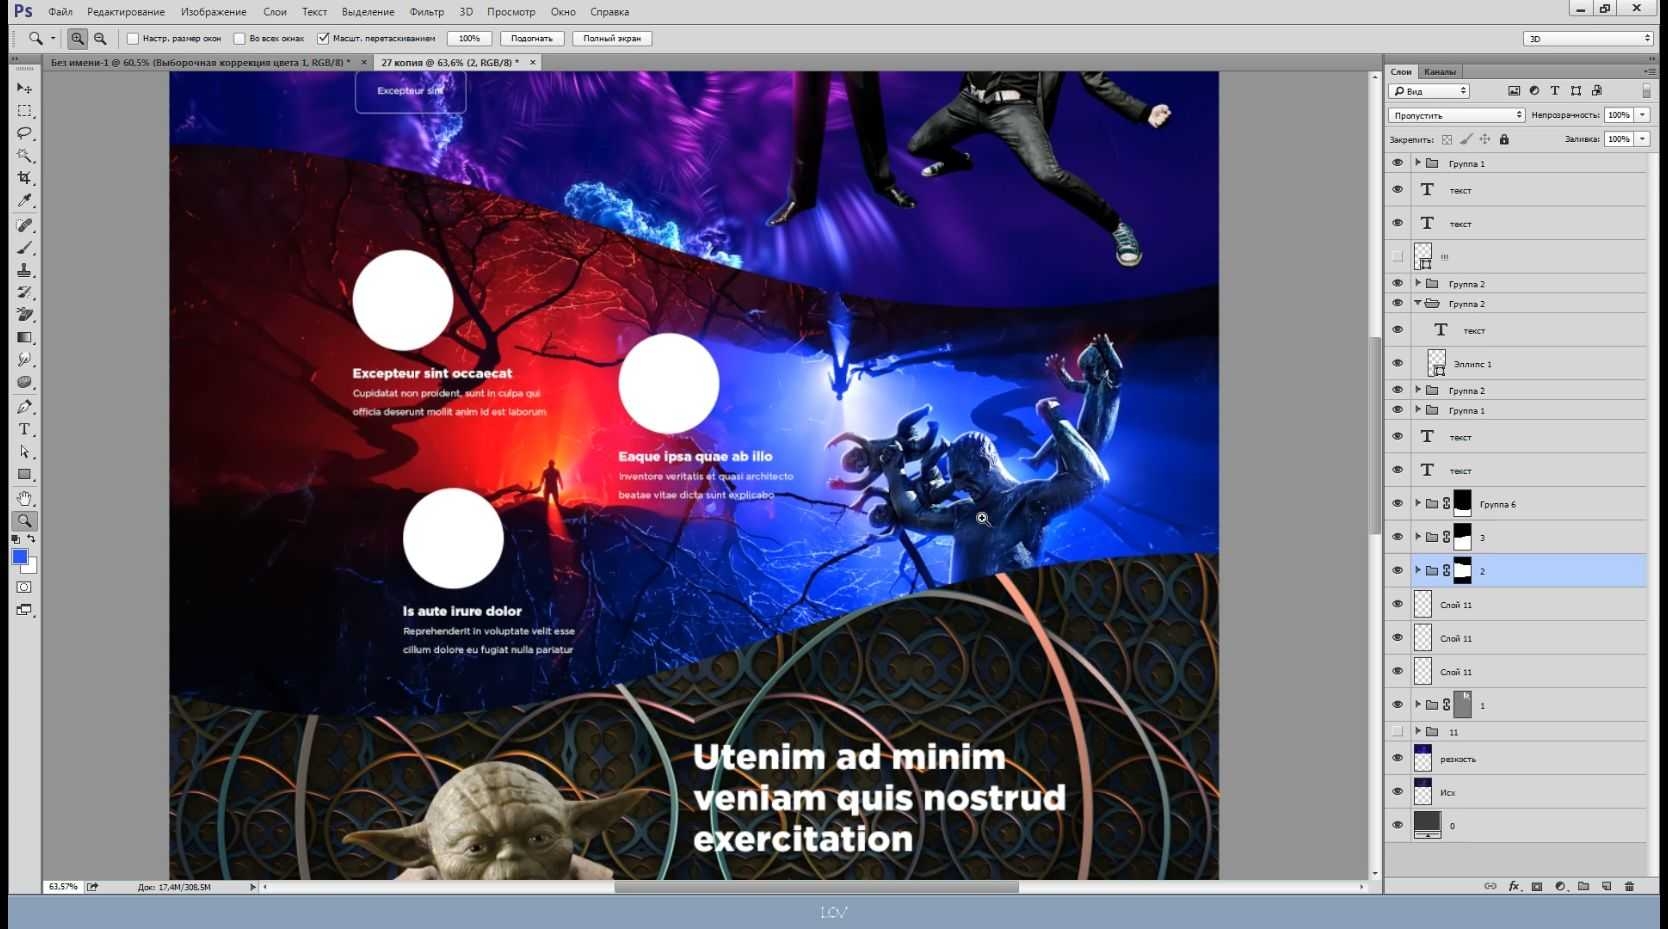Image resolution: width=1668 pixels, height=929 pixels.
Task: Create a new group folder icon
Action: point(1583,886)
